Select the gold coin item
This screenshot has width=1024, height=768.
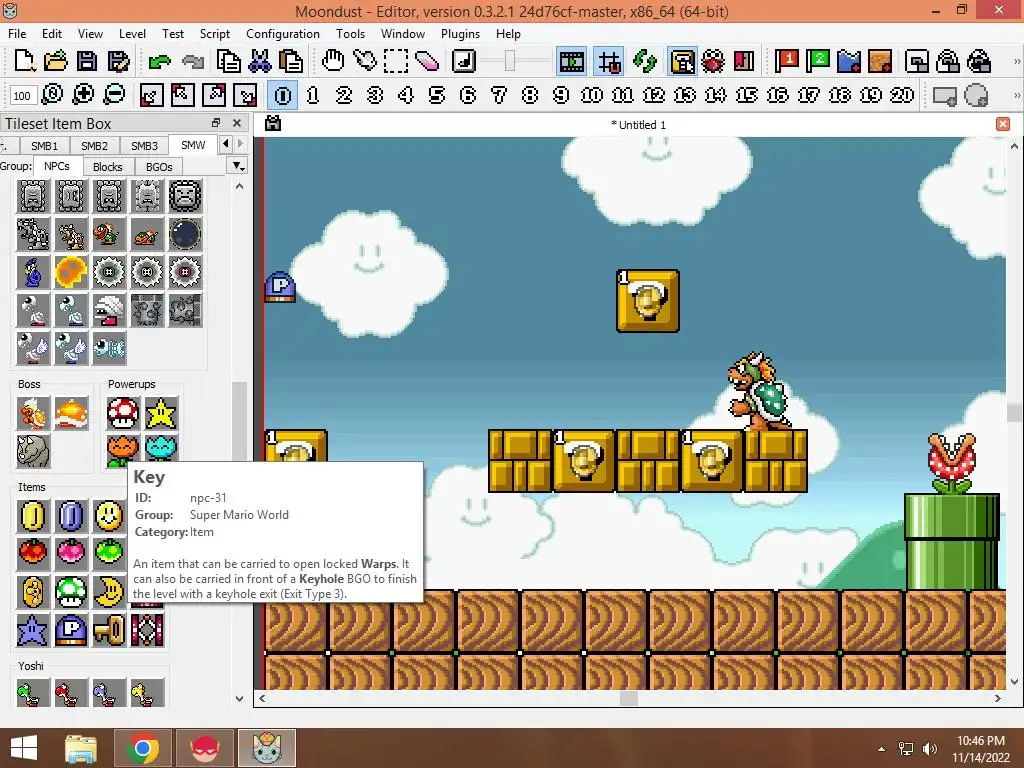pos(33,516)
